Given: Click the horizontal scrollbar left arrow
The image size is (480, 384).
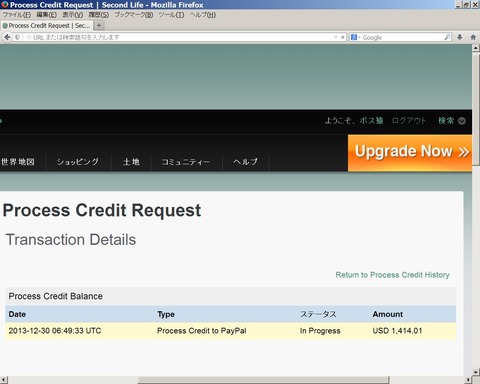Looking at the screenshot, I should [x=4, y=380].
